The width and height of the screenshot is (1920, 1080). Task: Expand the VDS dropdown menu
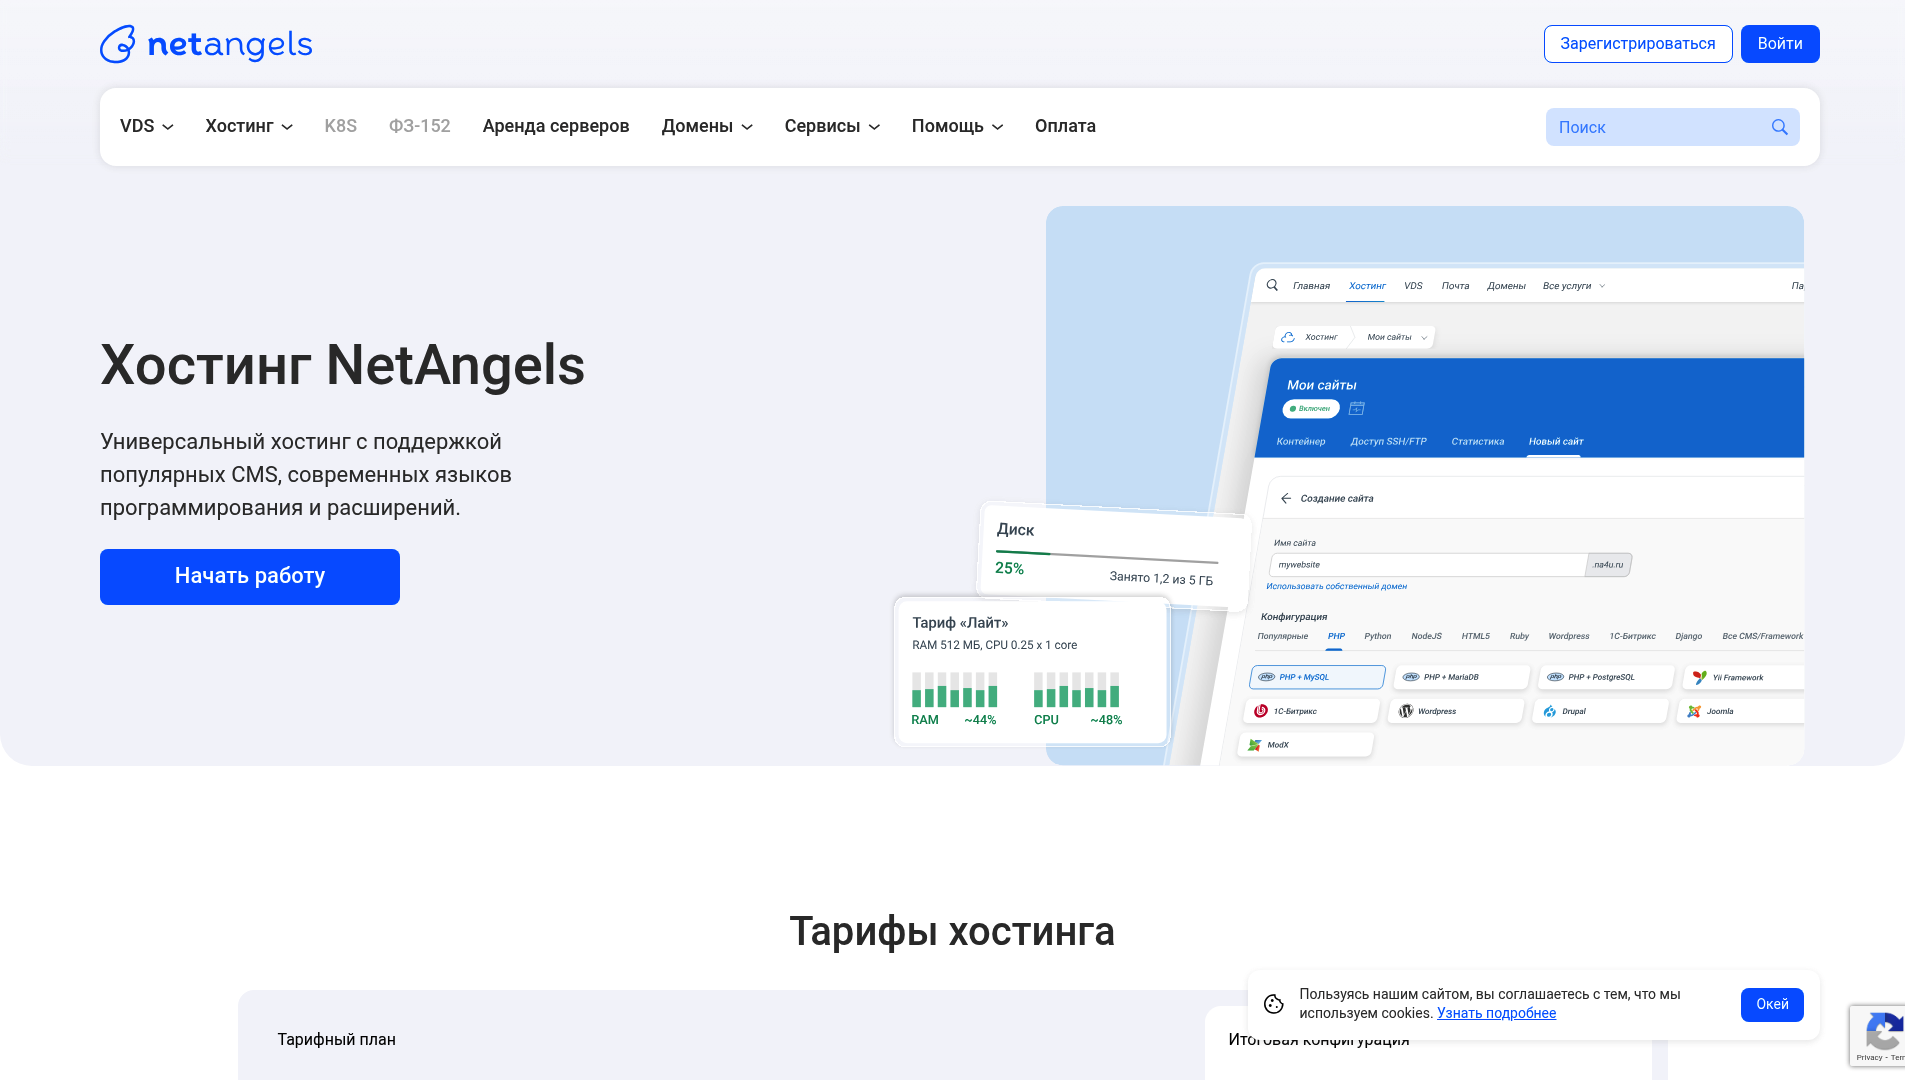coord(146,126)
